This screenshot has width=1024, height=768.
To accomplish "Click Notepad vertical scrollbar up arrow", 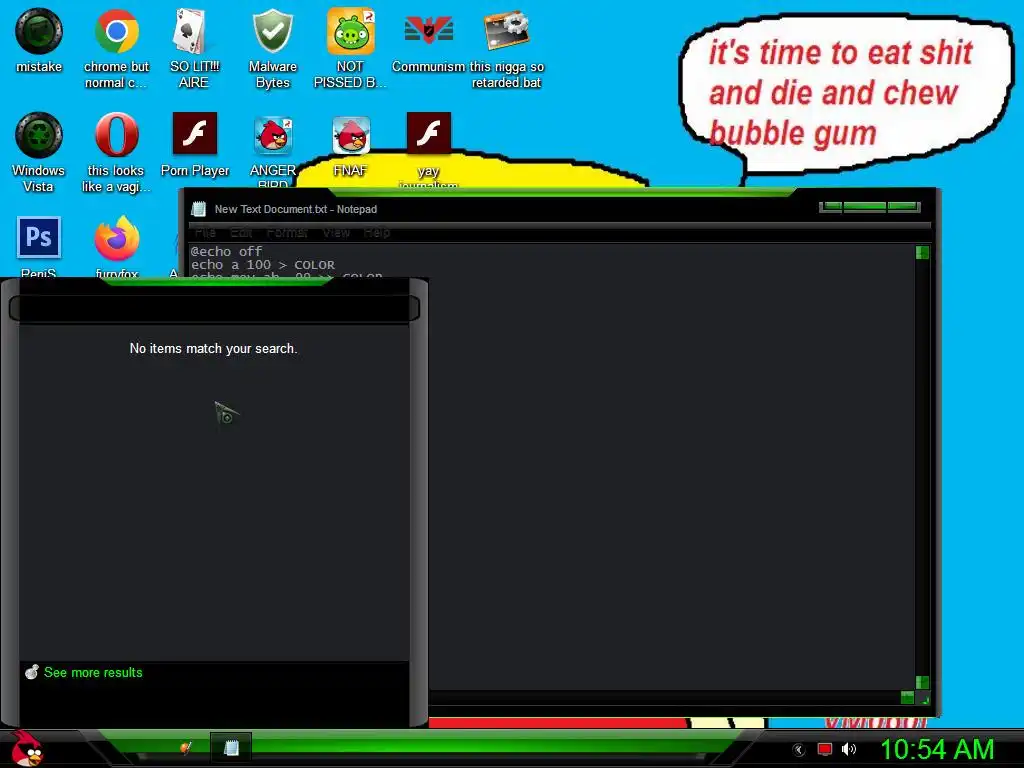I will tap(922, 253).
